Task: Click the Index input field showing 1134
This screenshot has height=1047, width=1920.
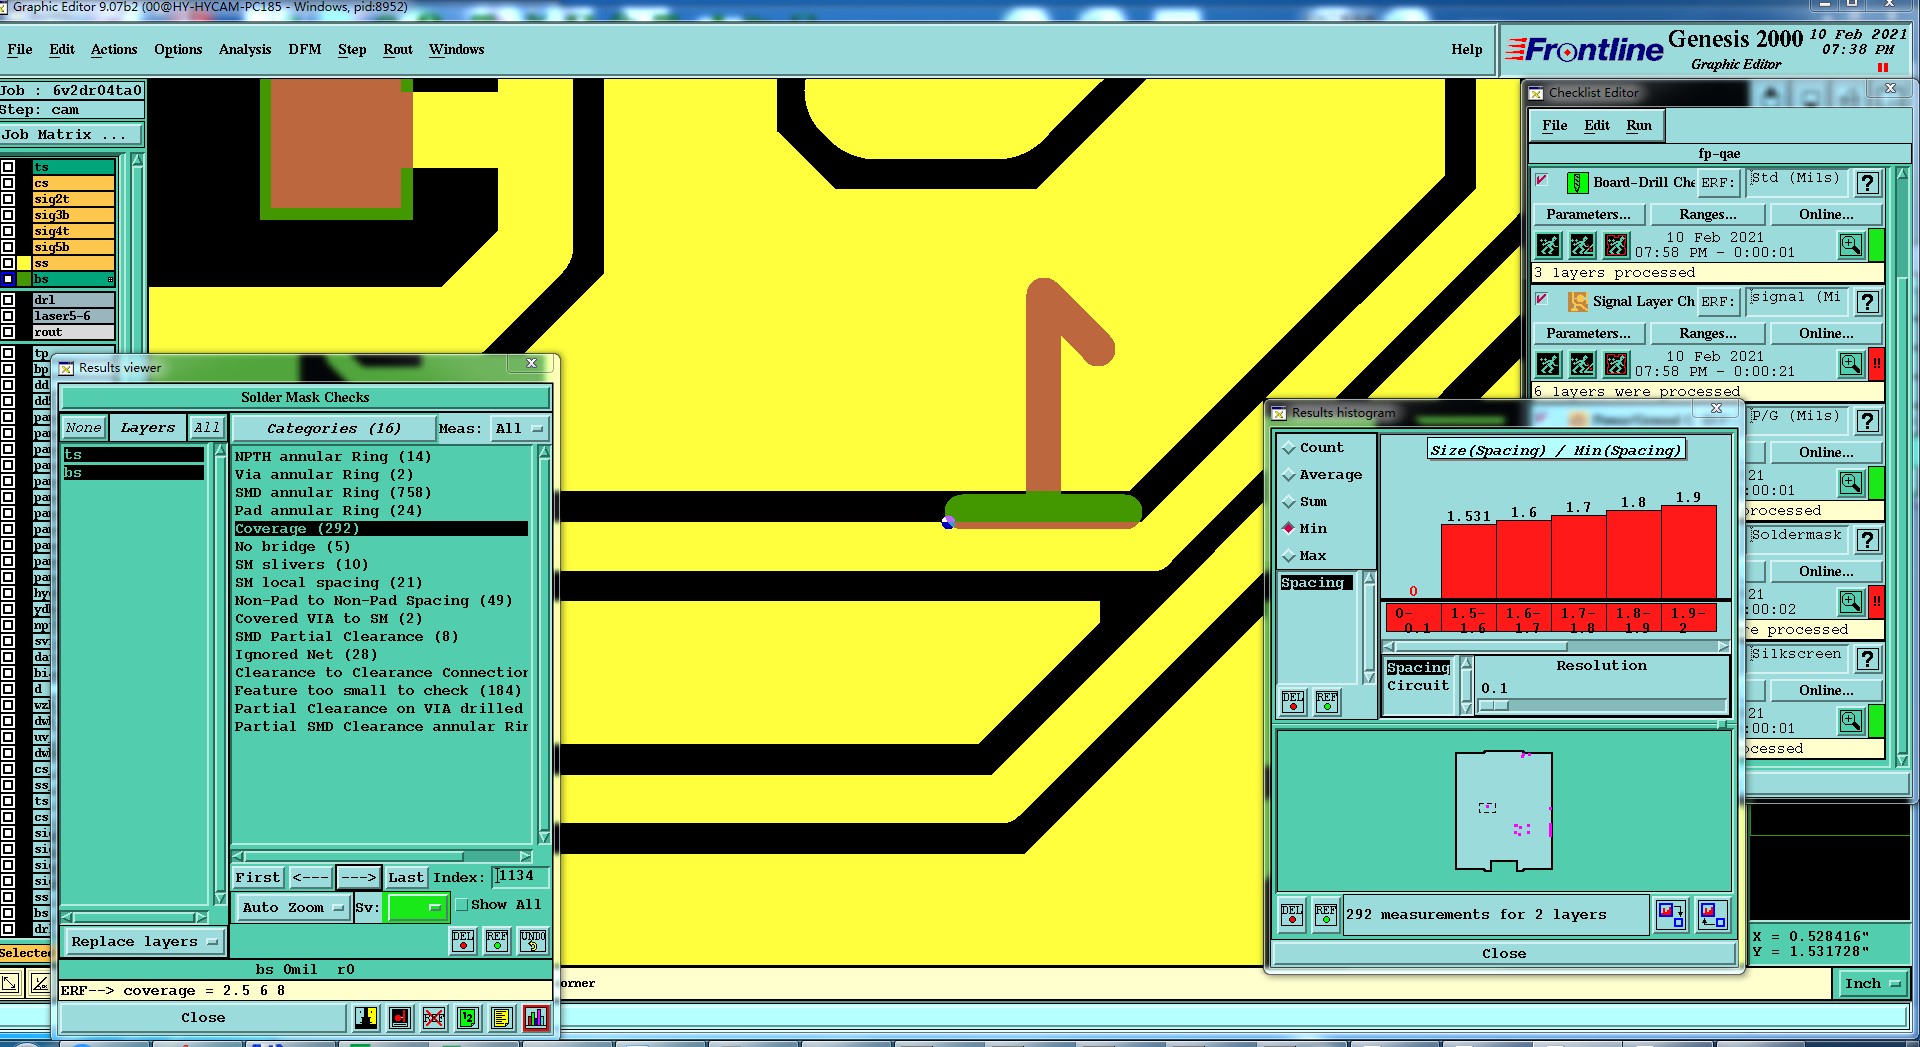Action: [x=519, y=877]
